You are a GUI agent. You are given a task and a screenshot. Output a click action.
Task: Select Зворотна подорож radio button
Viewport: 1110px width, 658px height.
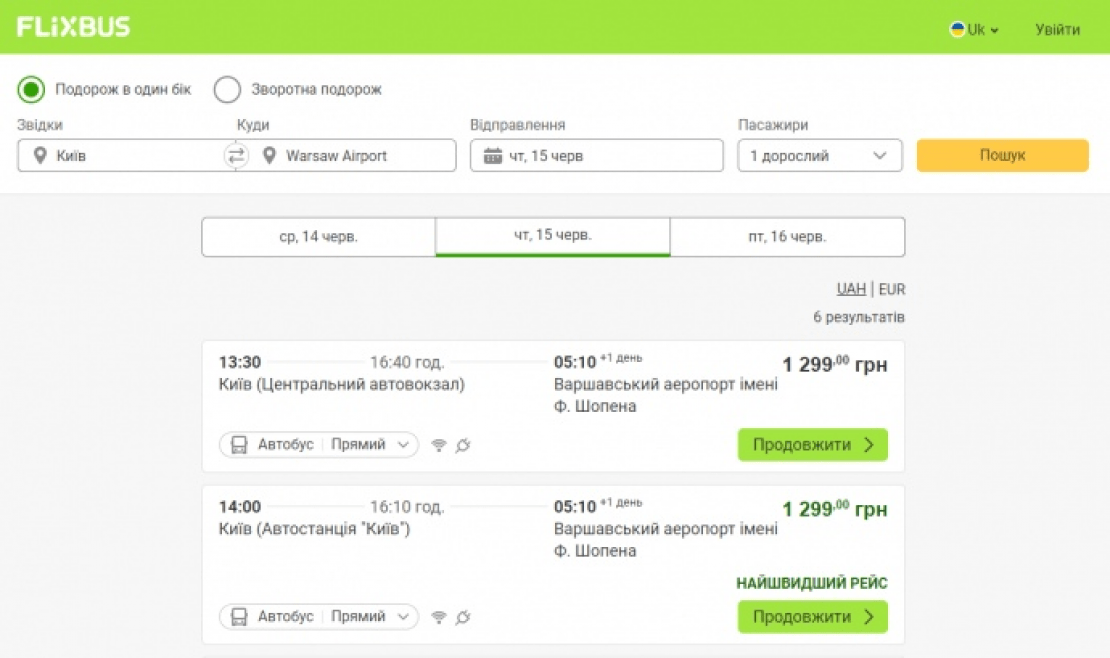227,89
